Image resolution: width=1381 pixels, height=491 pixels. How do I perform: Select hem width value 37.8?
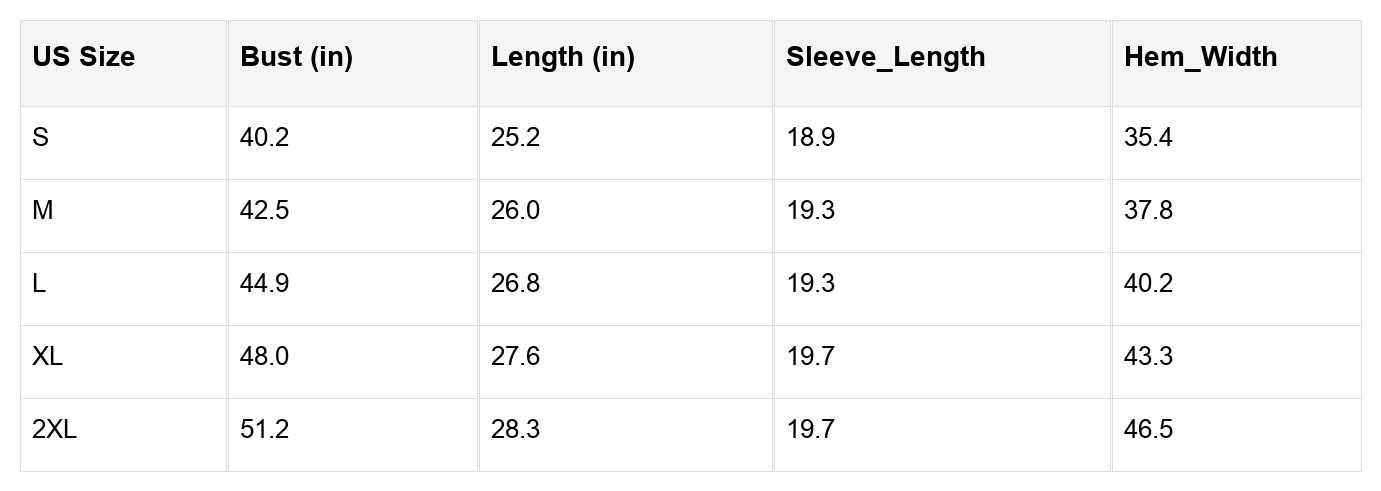(1148, 211)
